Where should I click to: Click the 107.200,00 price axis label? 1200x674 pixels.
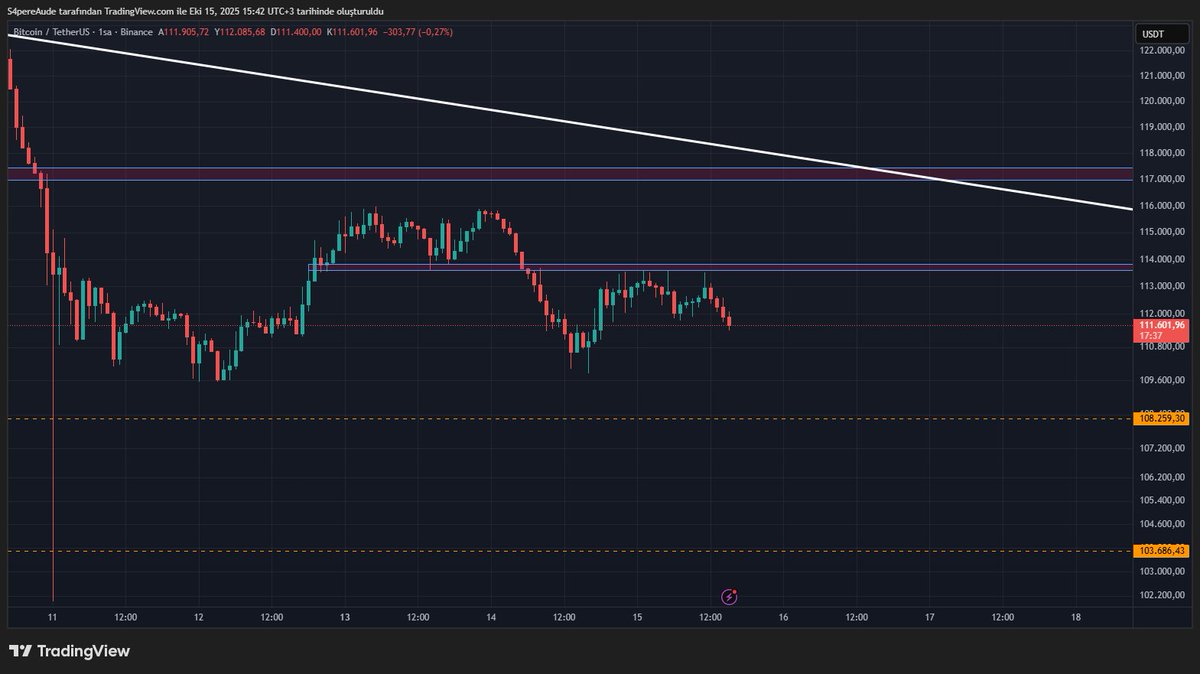[1162, 449]
